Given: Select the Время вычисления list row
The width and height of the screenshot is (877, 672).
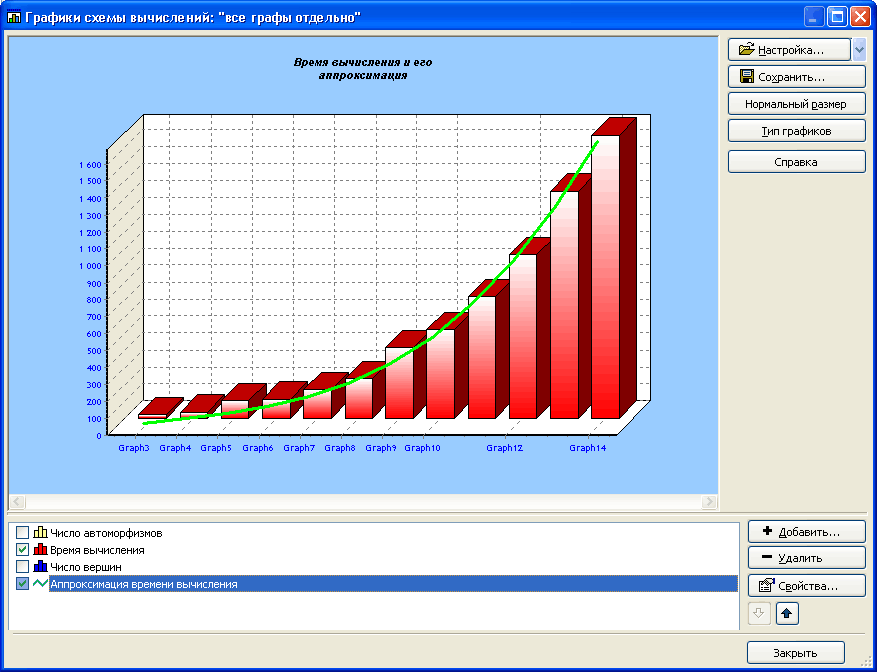Looking at the screenshot, I should [x=374, y=550].
